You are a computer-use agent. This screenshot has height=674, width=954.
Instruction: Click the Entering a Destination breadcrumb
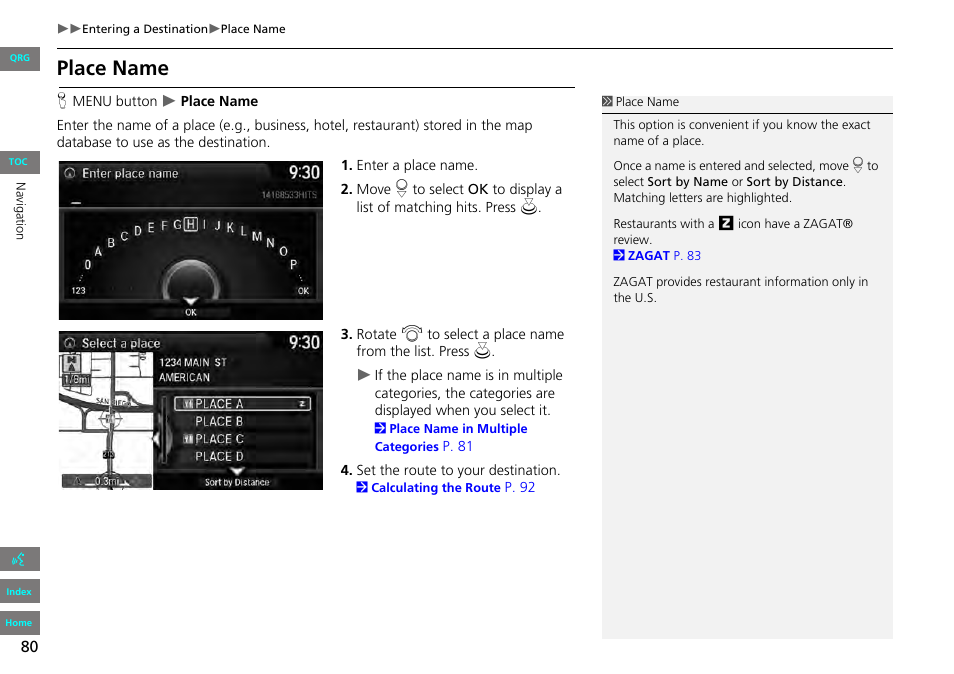tap(145, 29)
